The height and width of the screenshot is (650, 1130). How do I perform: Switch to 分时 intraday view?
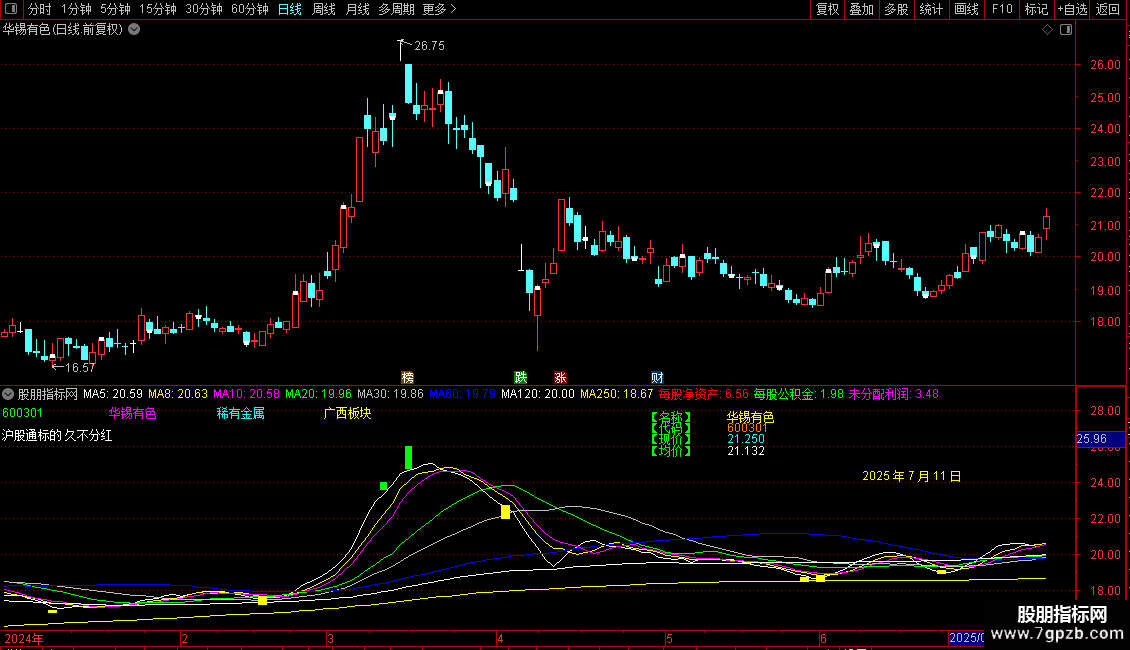40,10
